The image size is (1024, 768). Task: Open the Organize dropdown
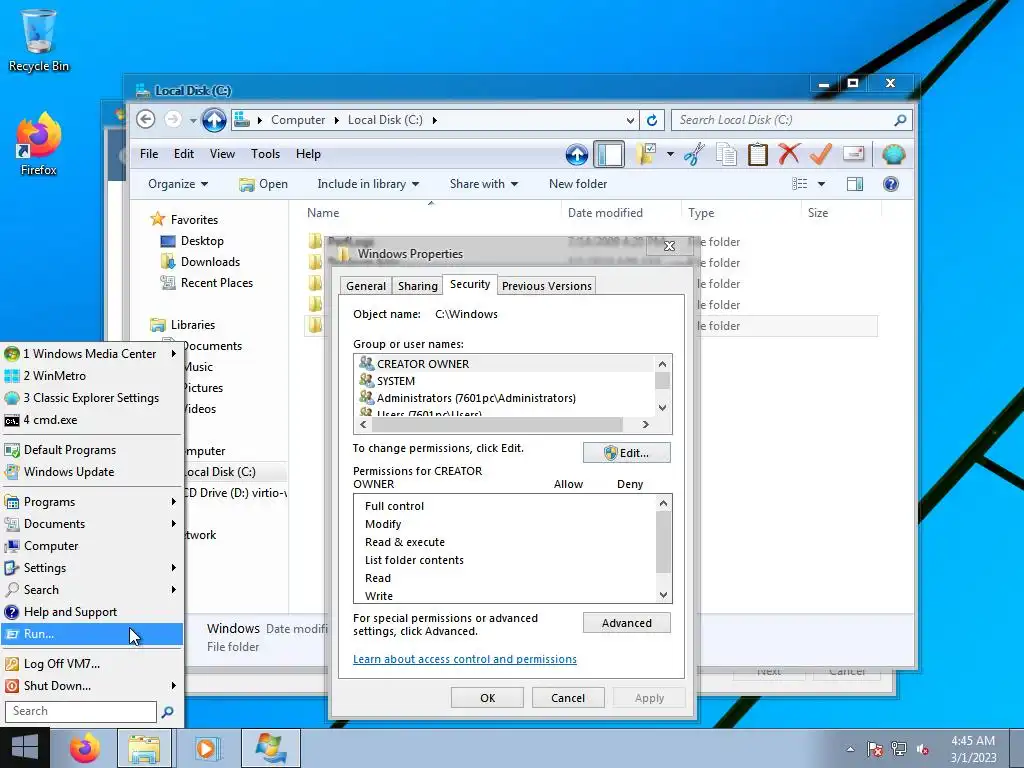coord(178,184)
